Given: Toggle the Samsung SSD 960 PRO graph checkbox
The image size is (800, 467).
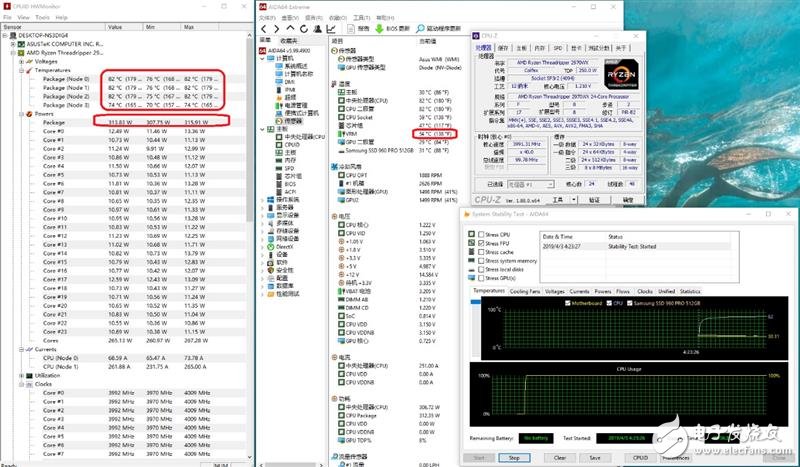Looking at the screenshot, I should pyautogui.click(x=630, y=303).
